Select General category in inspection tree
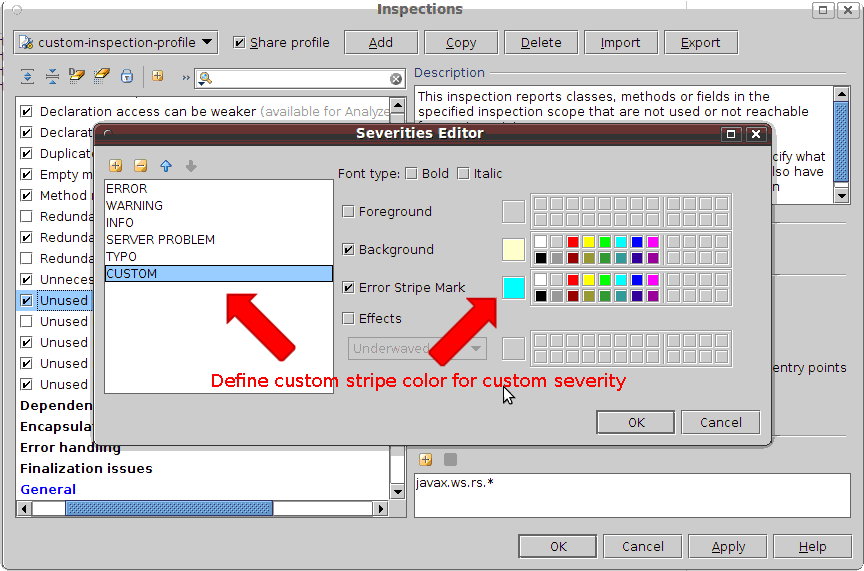Image resolution: width=864 pixels, height=571 pixels. tap(48, 489)
